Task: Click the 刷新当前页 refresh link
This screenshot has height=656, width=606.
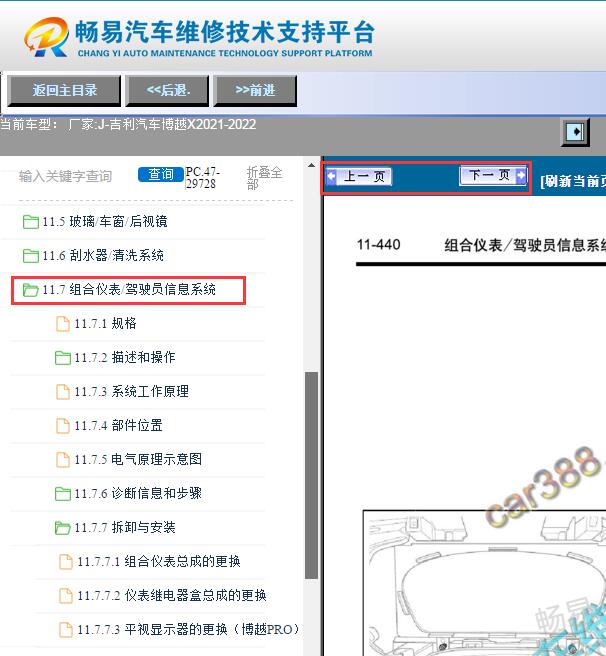Action: (x=573, y=181)
